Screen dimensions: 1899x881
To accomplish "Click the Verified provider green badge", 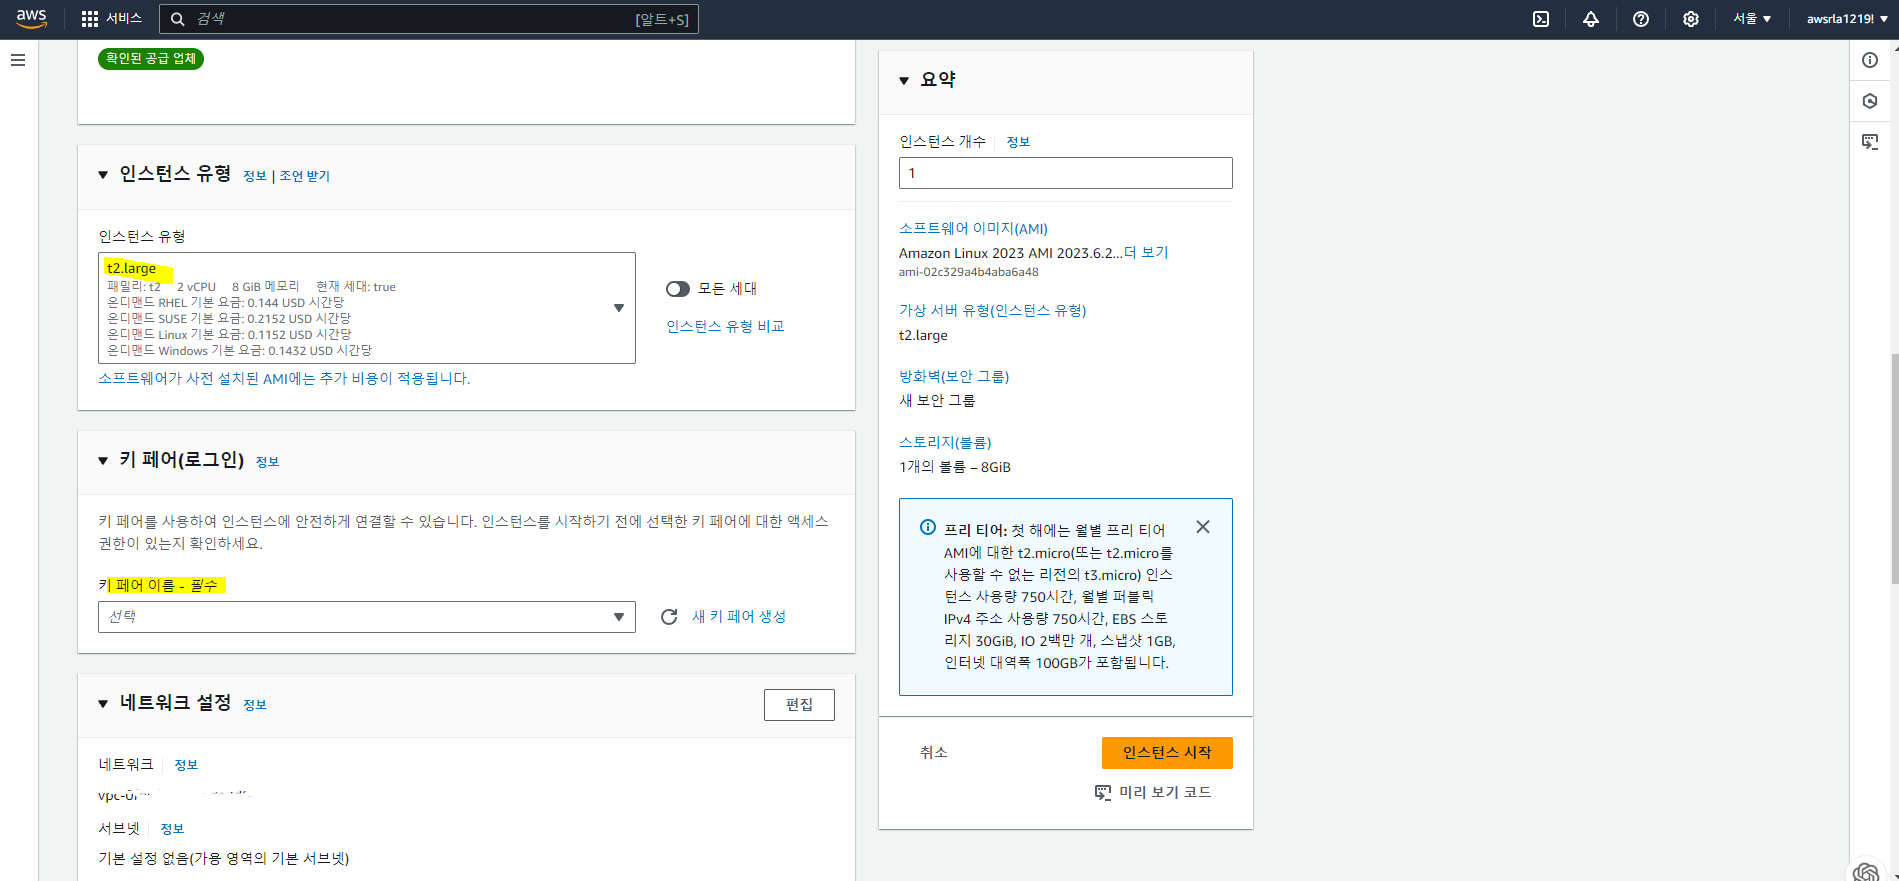I will click(x=151, y=59).
